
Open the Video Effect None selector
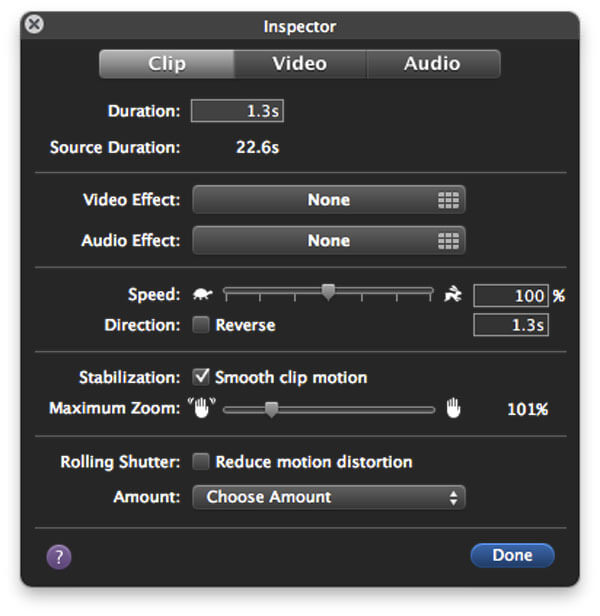329,200
